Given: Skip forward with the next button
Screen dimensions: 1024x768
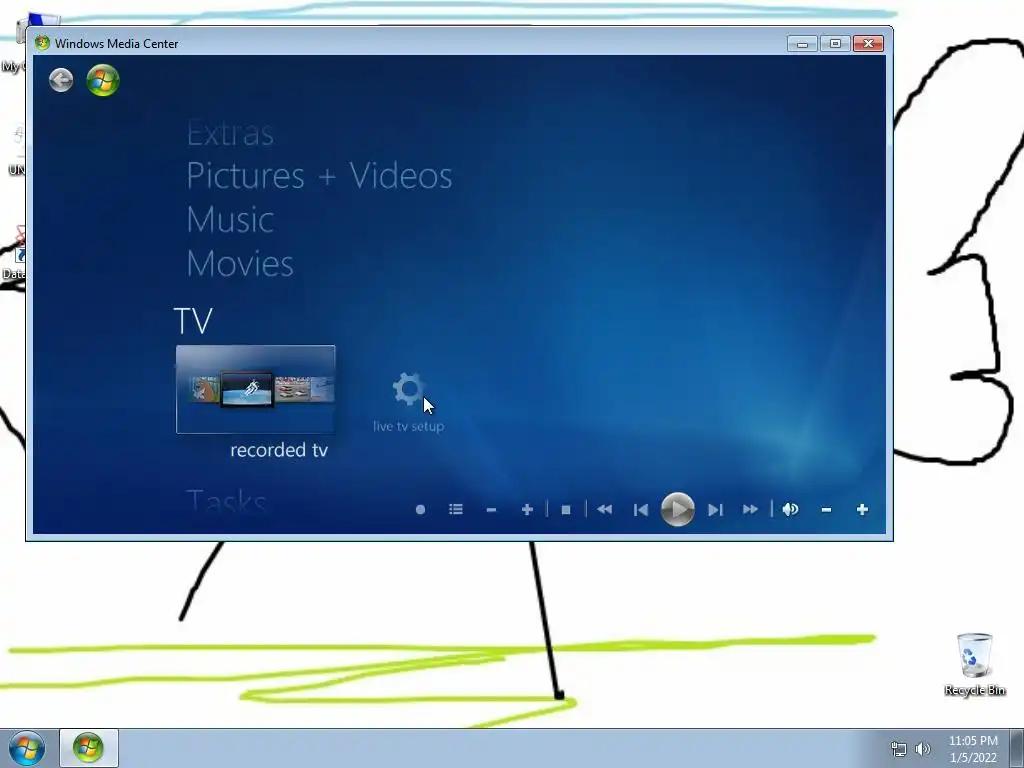Looking at the screenshot, I should pyautogui.click(x=715, y=509).
